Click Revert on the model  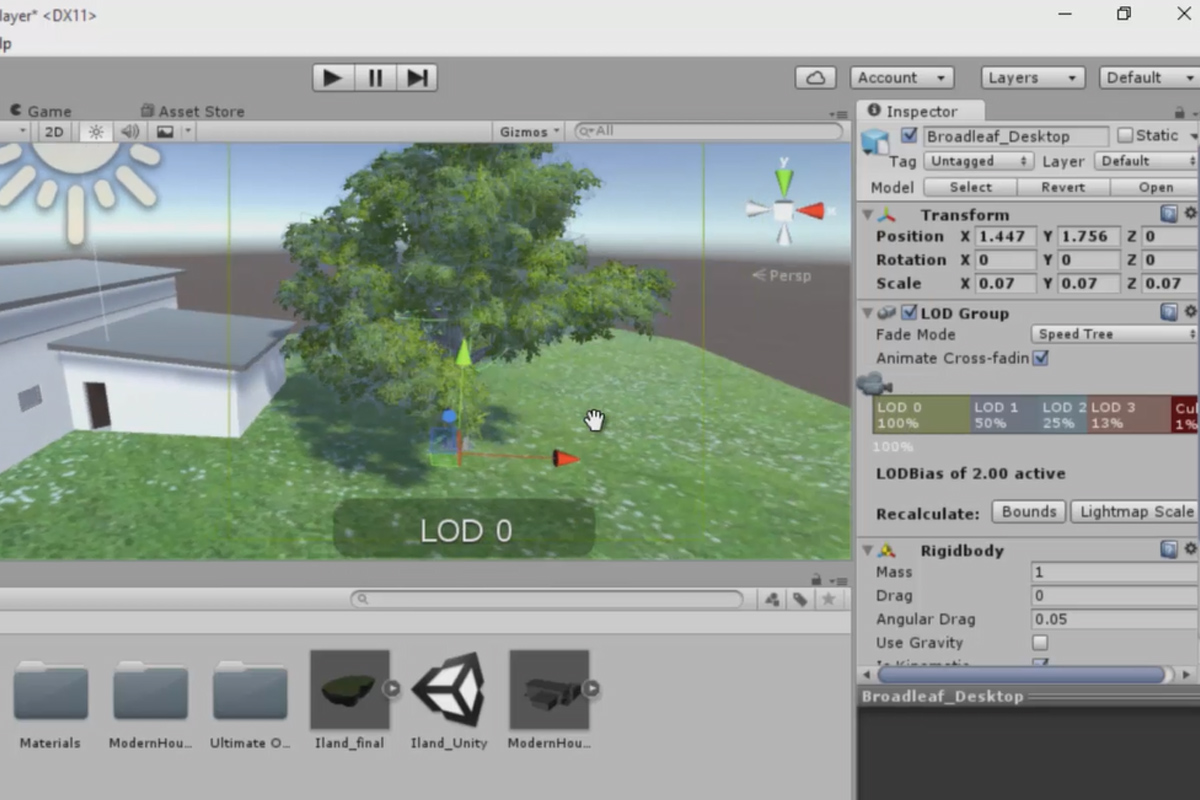tap(1063, 187)
